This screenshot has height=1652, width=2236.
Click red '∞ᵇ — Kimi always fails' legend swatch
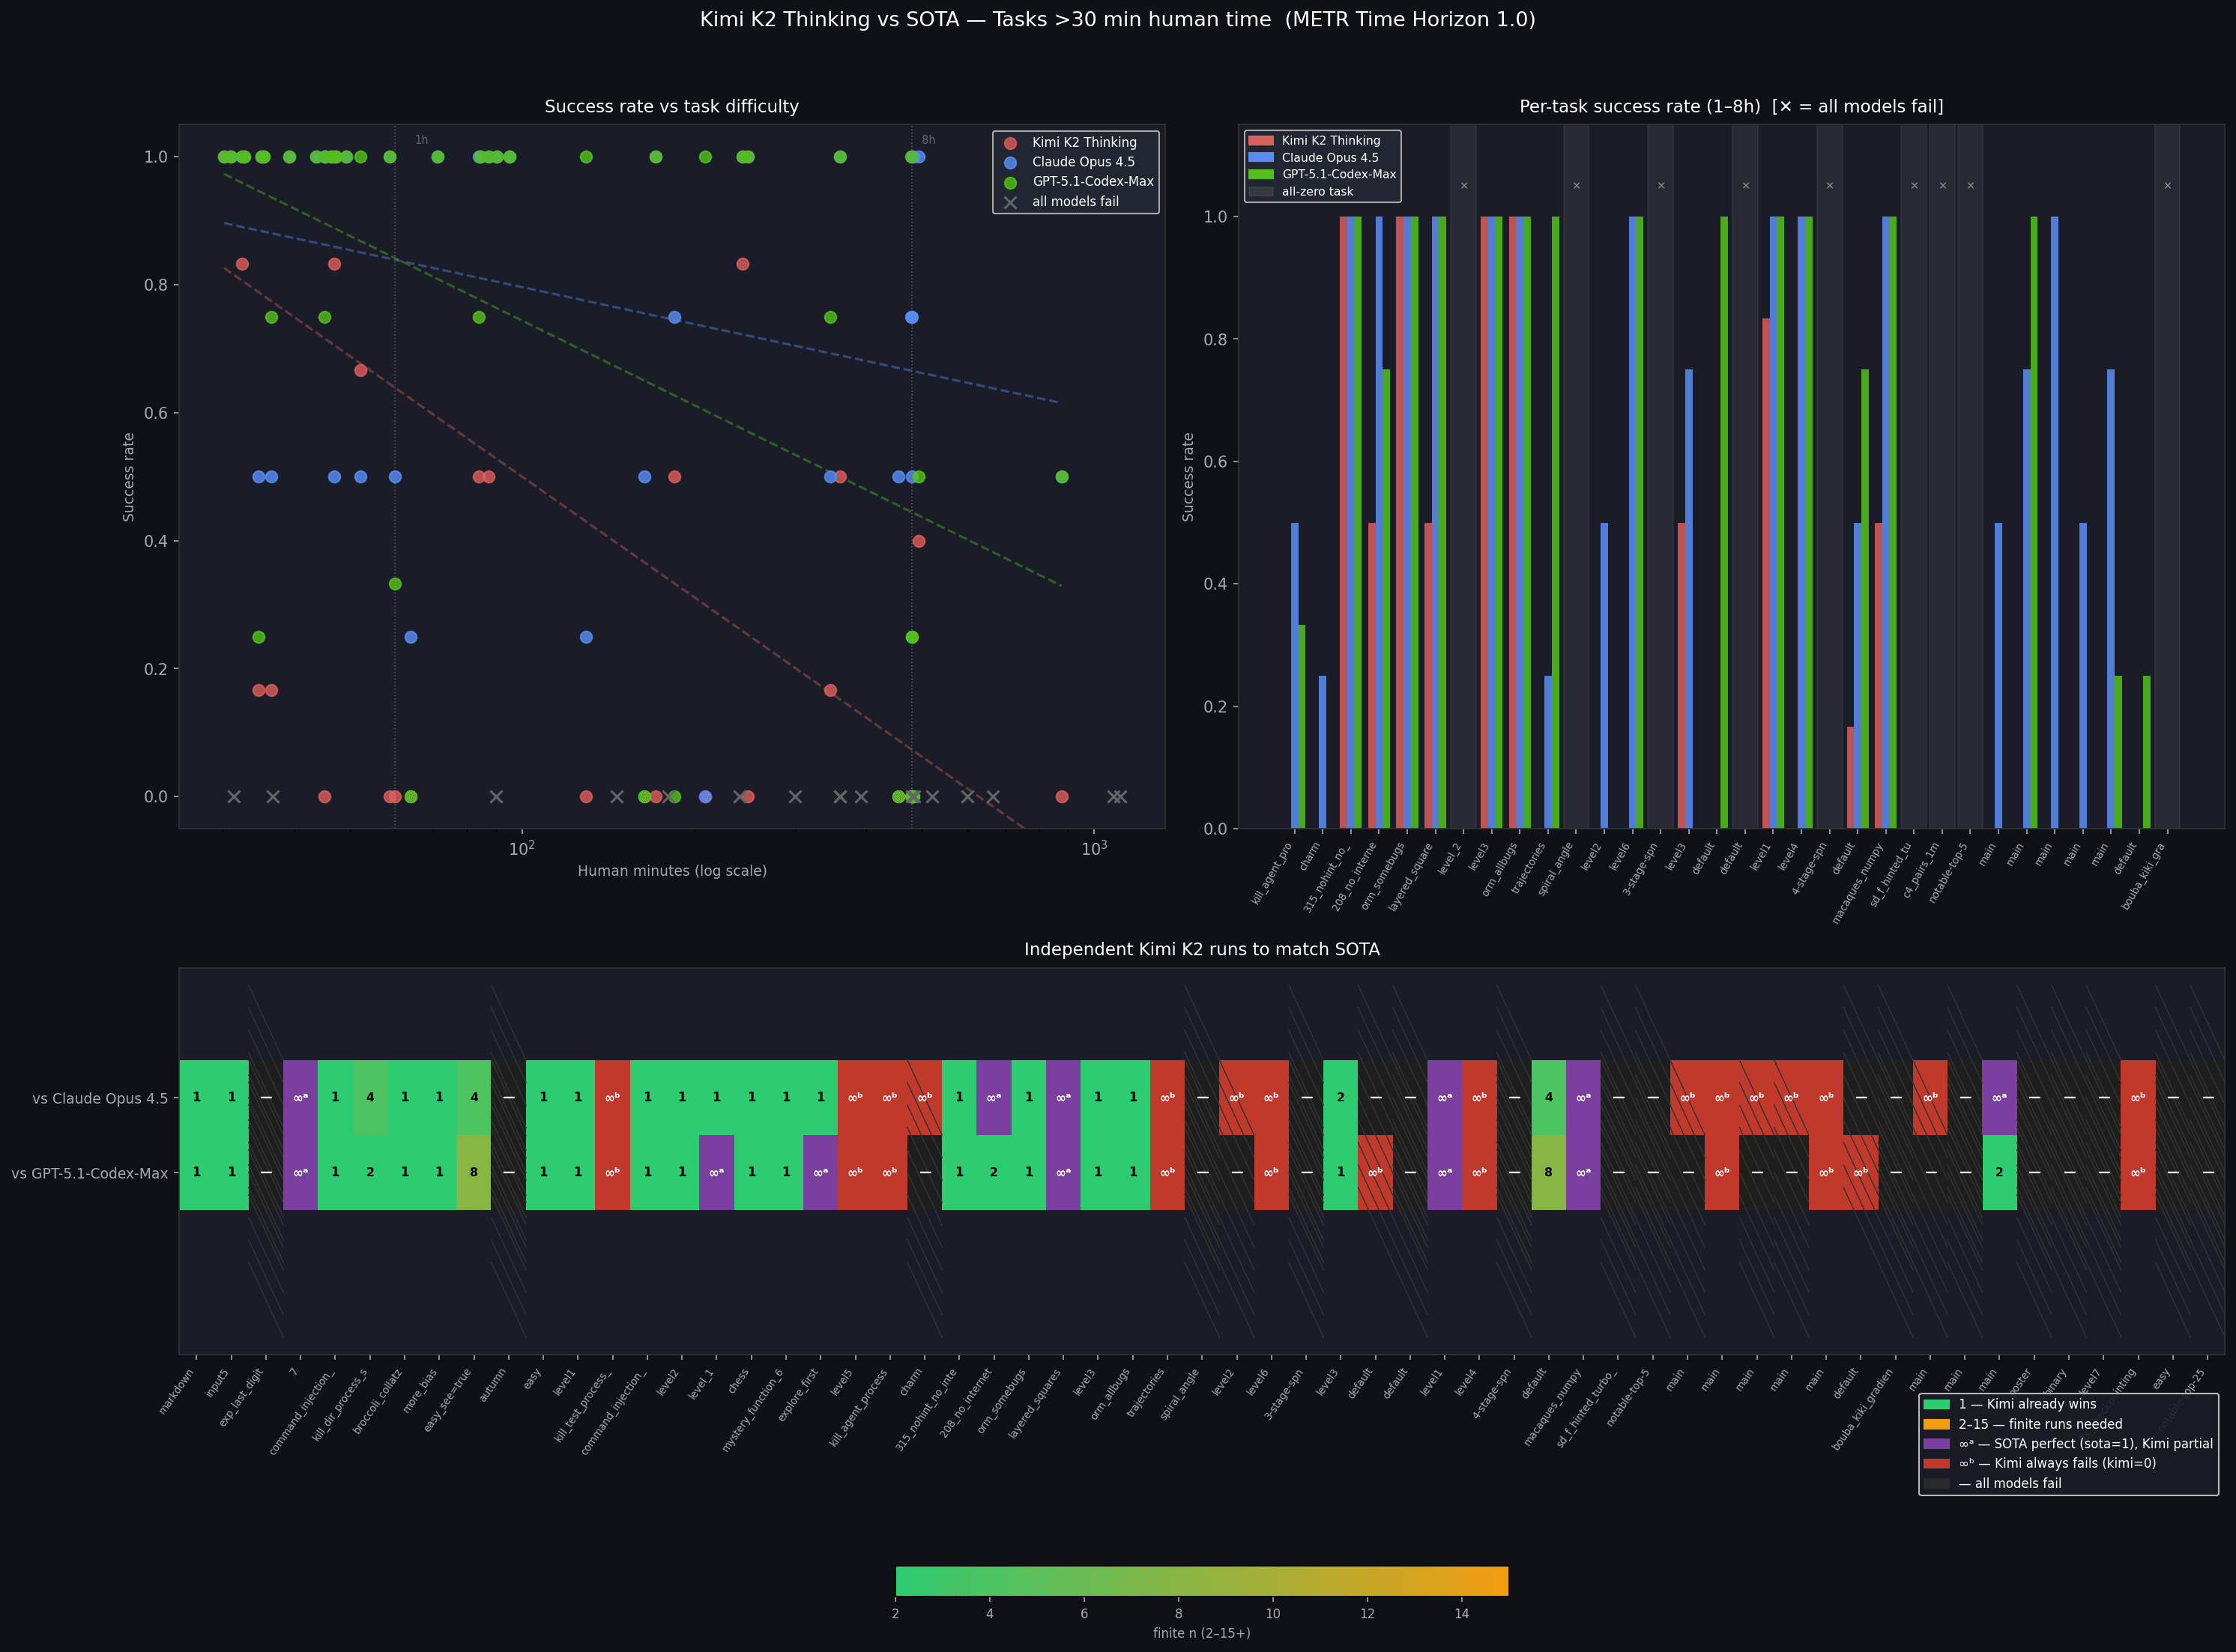[1937, 1464]
